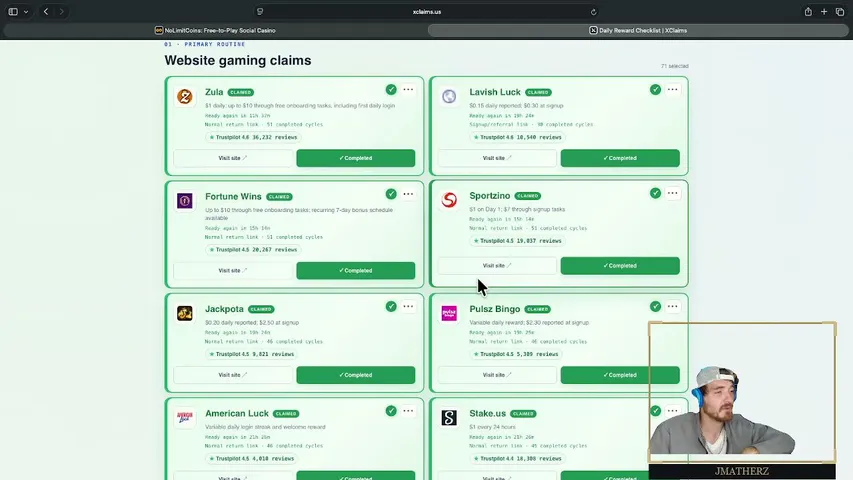Click Fortune Wins' Trustpilot 4.5 badge
Viewport: 853px width, 480px height.
click(x=254, y=250)
